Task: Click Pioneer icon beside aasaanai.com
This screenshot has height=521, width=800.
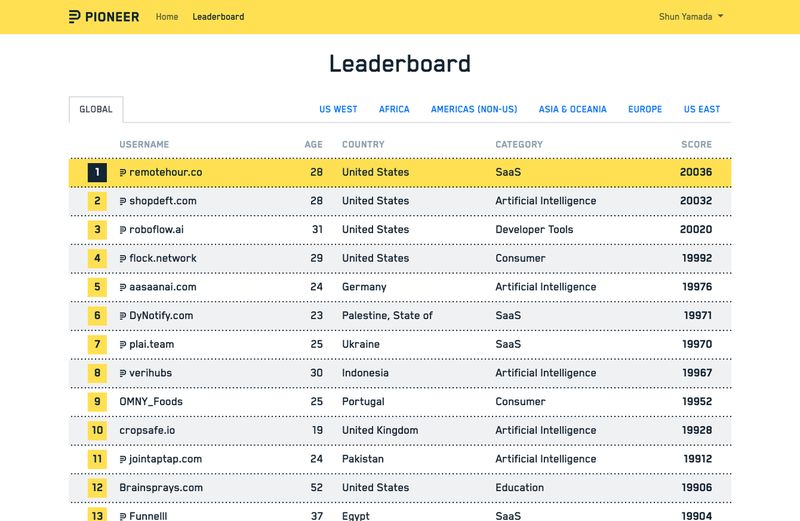Action: click(123, 287)
